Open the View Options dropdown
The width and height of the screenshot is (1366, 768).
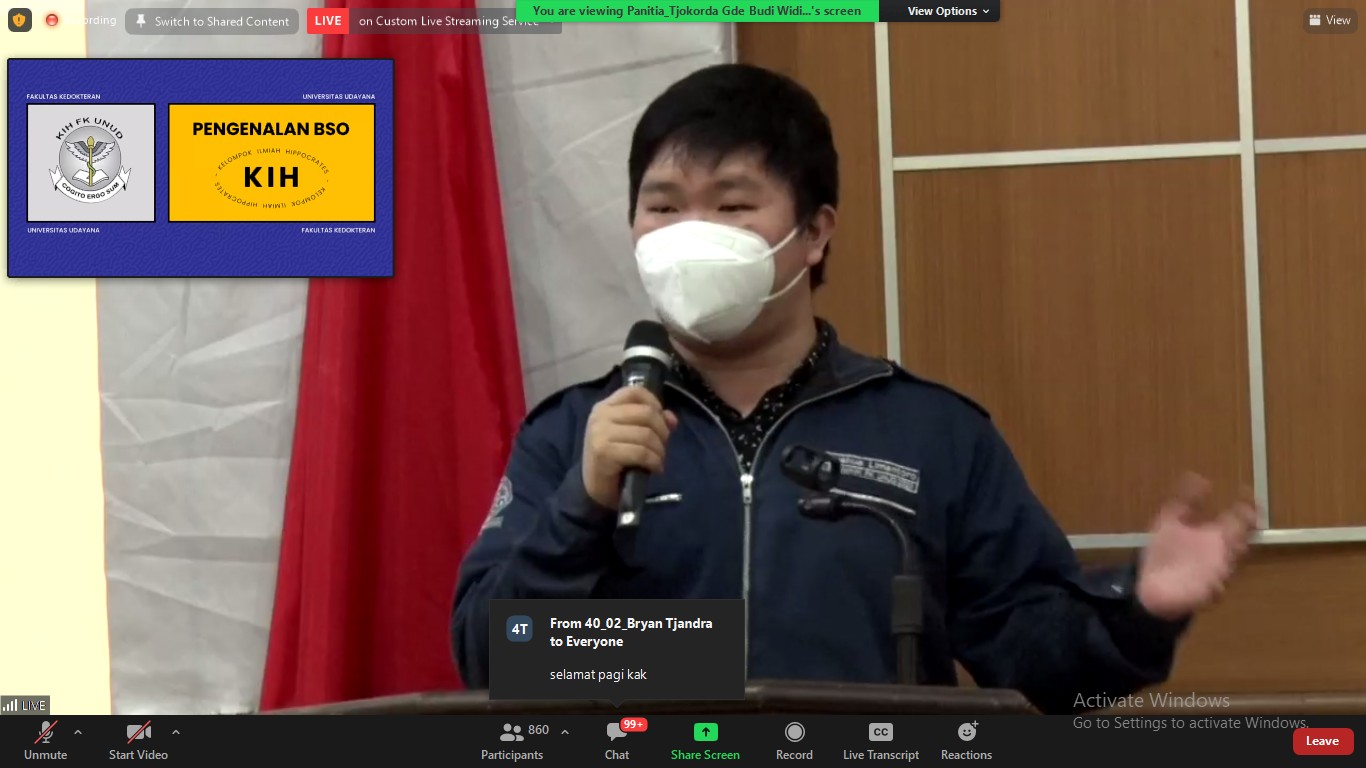(x=949, y=11)
